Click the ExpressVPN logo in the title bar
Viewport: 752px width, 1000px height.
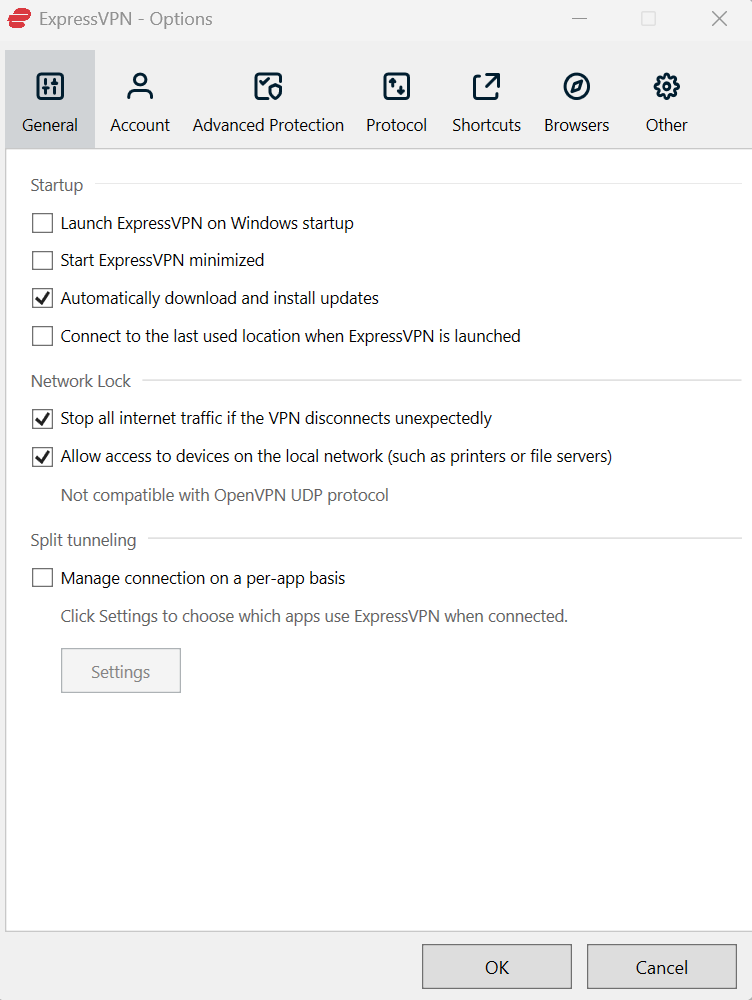click(x=17, y=18)
